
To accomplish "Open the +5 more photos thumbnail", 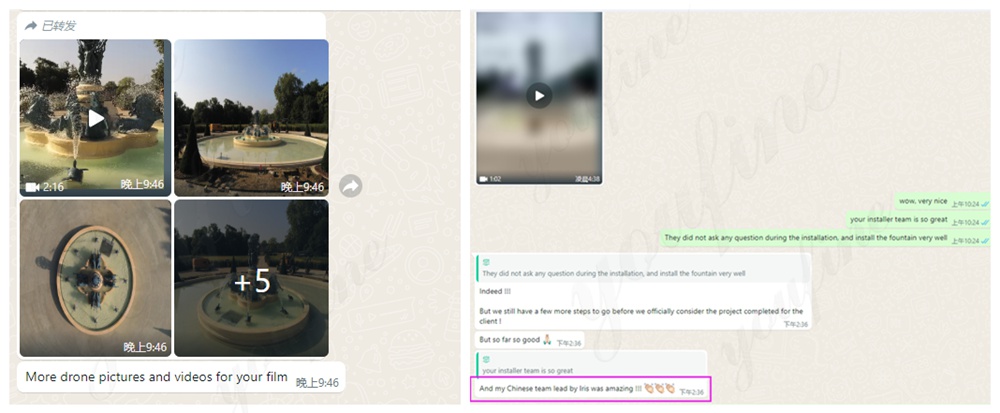I will [x=251, y=278].
